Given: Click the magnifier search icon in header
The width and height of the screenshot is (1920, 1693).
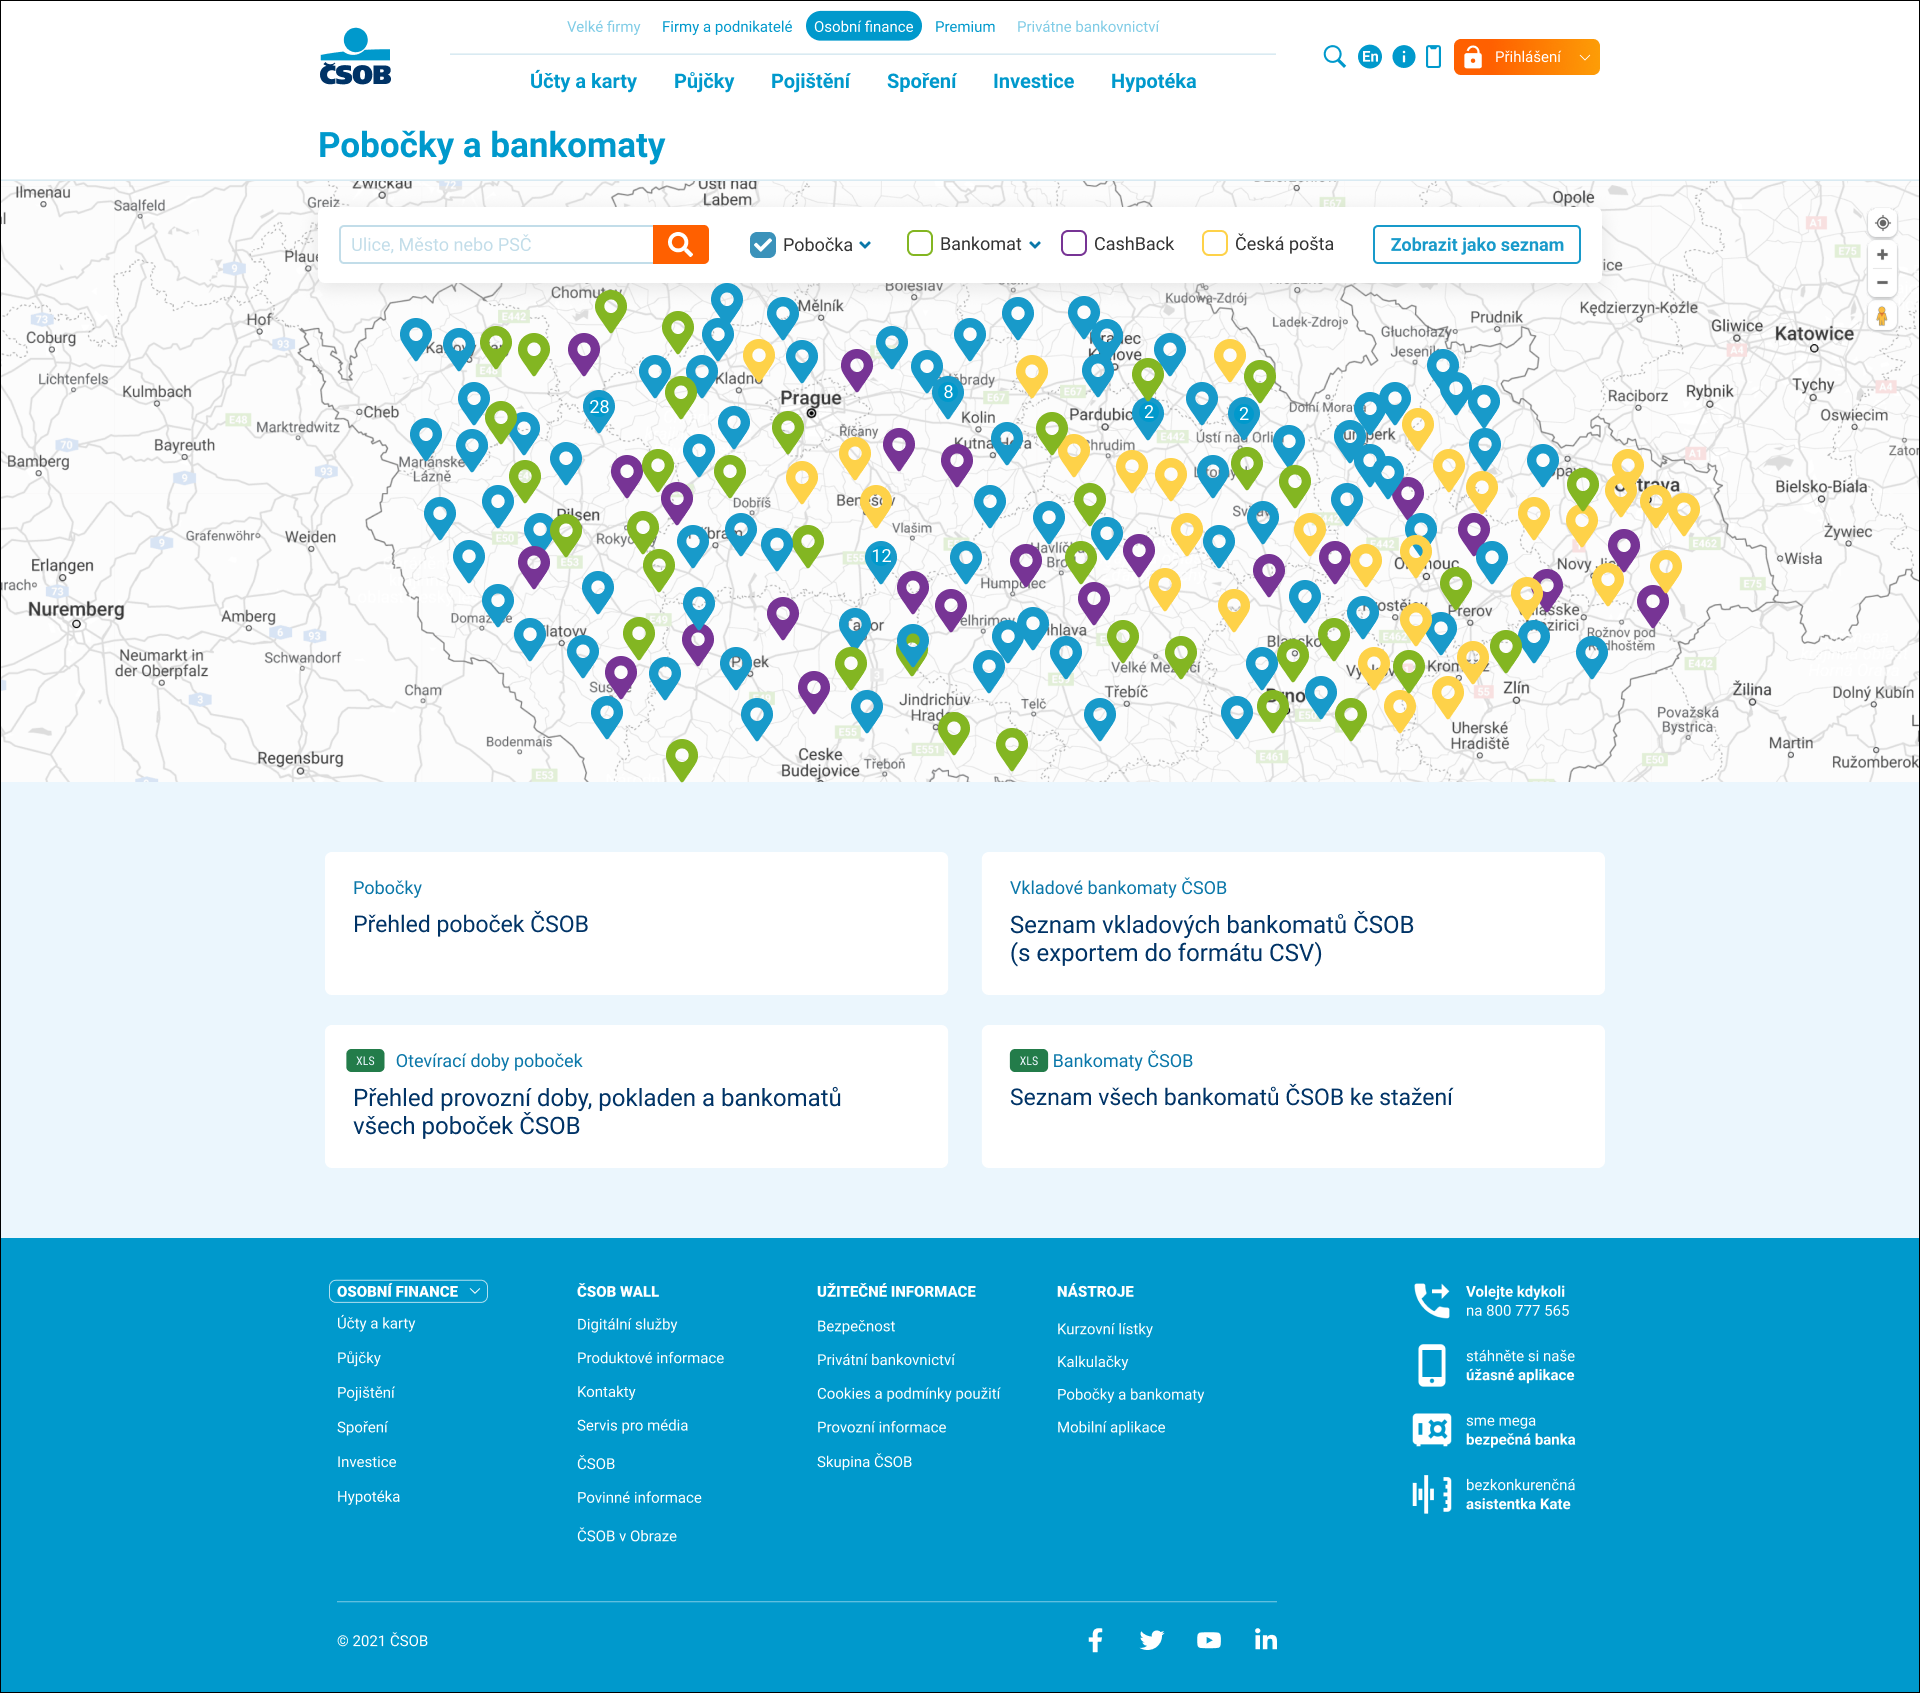Looking at the screenshot, I should click(x=1334, y=57).
